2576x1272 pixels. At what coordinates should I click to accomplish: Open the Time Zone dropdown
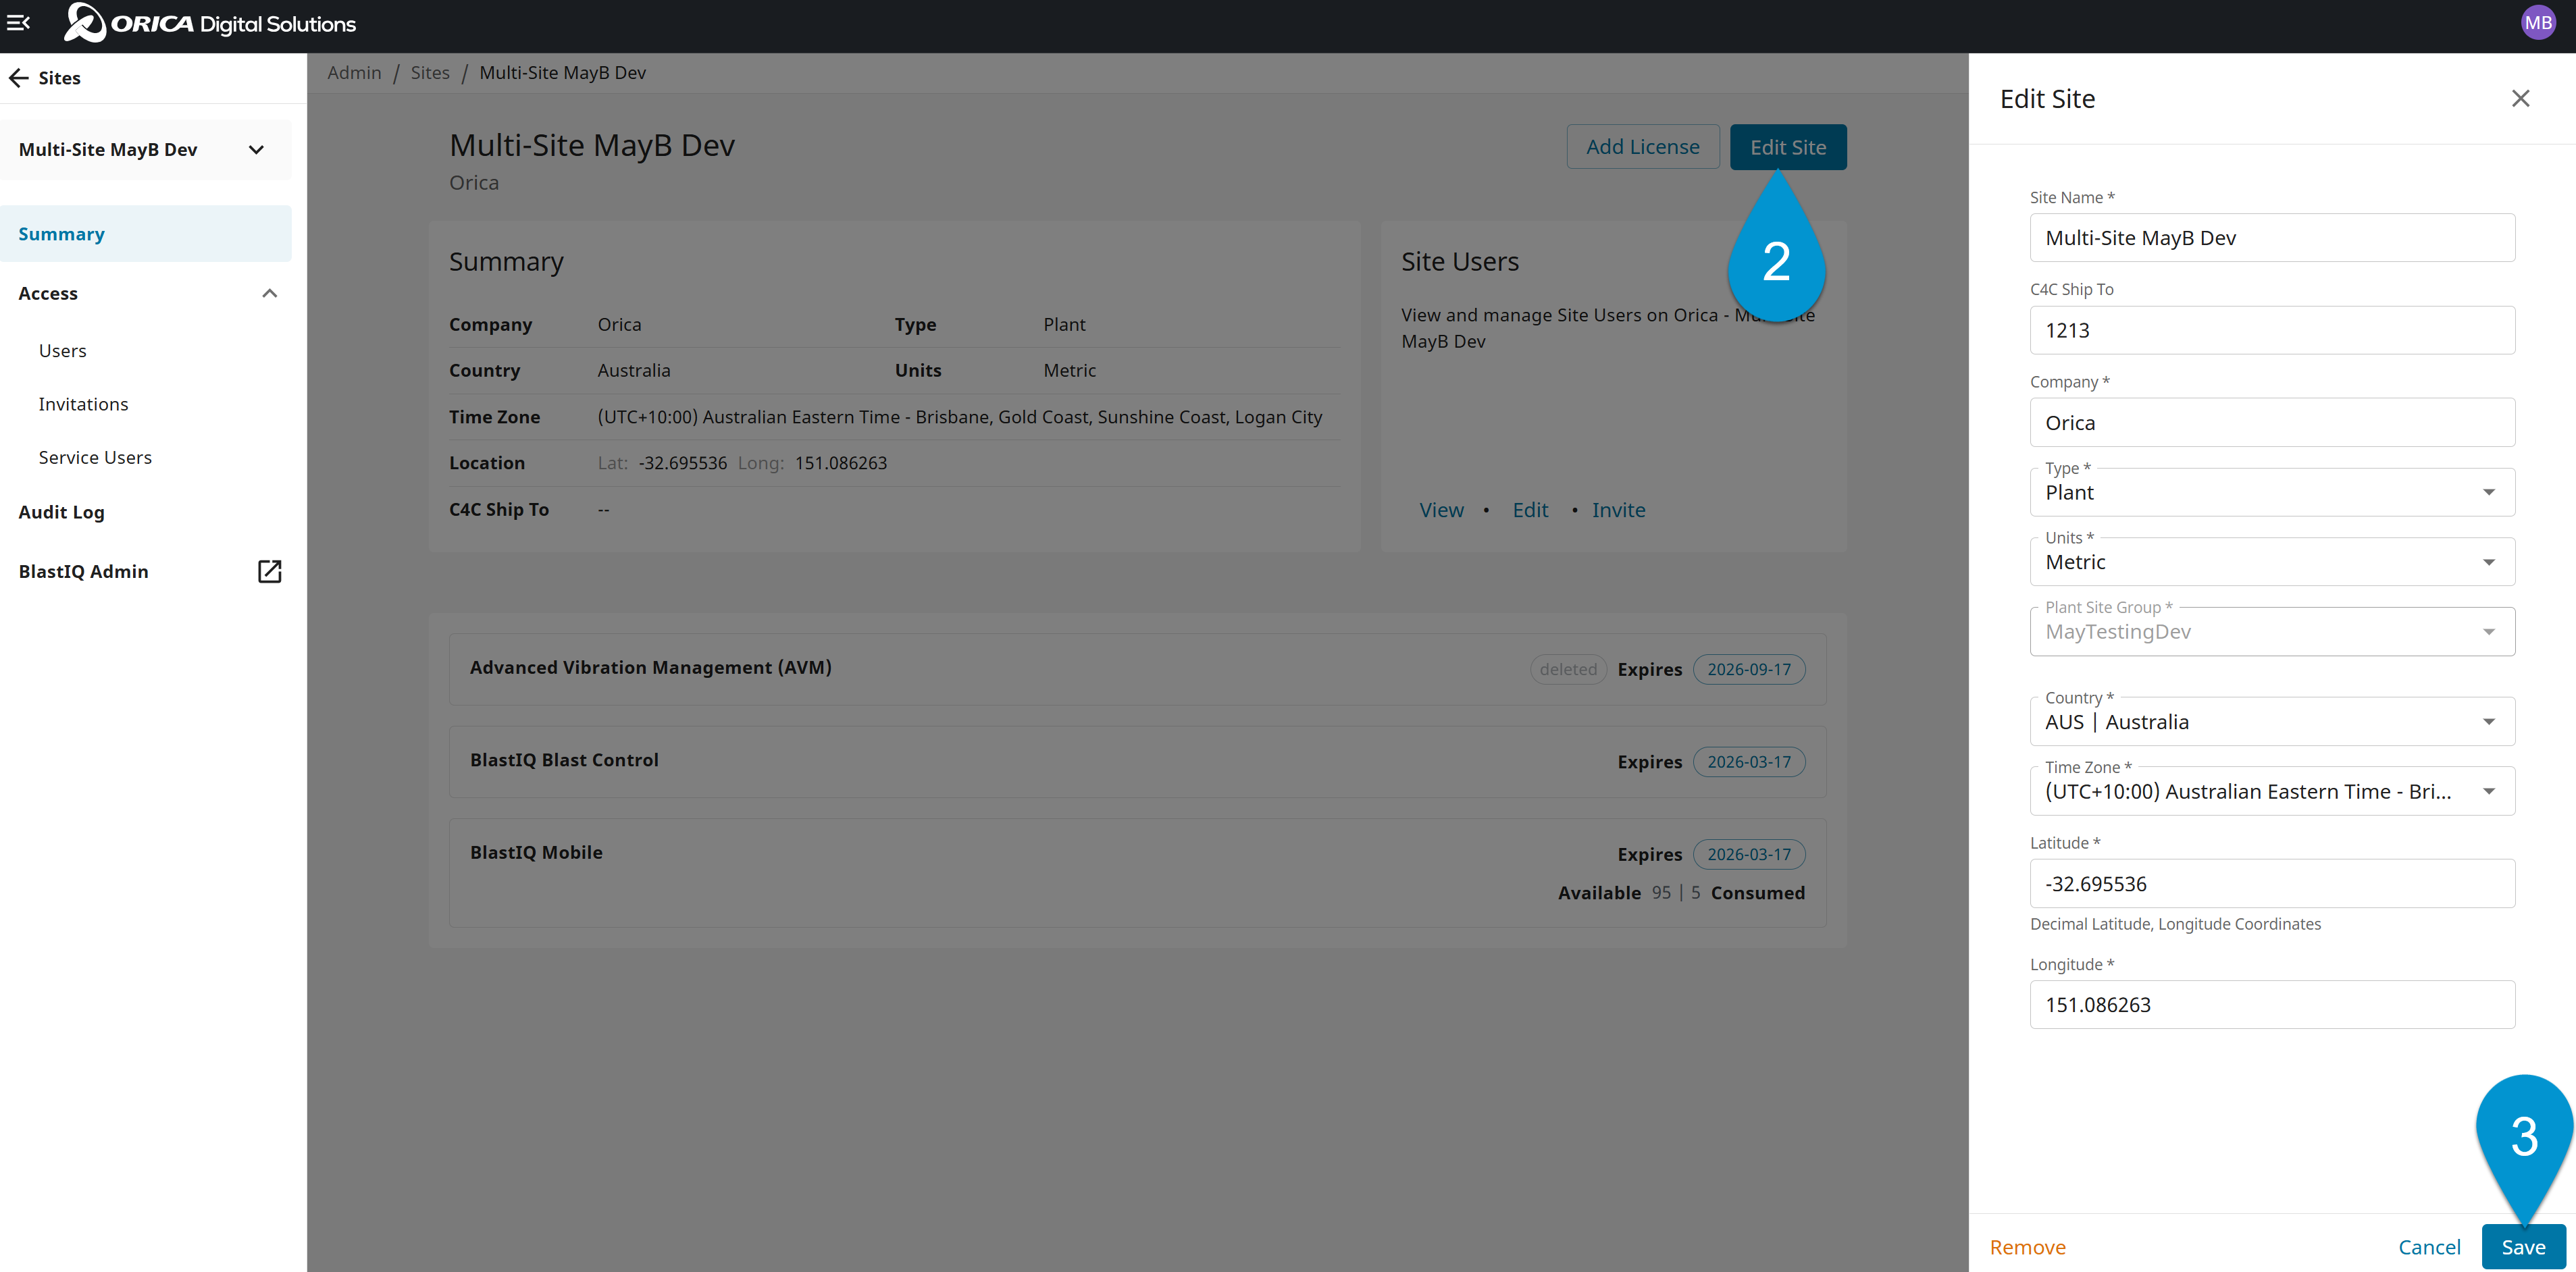[x=2272, y=792]
